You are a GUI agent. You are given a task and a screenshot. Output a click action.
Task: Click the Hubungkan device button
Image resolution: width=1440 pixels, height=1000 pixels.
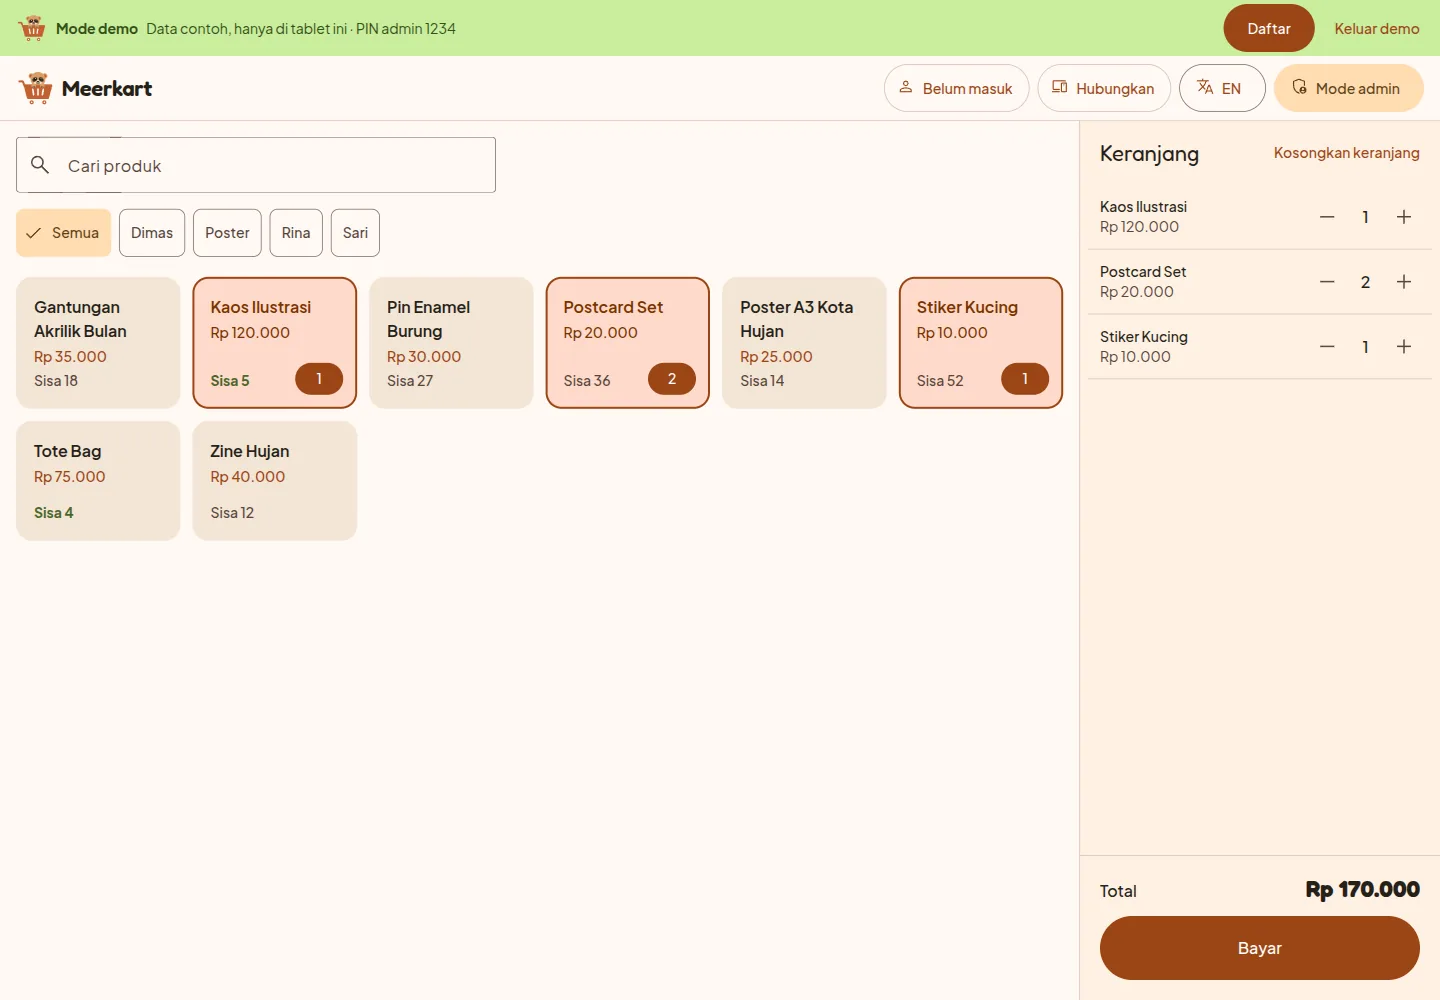pos(1104,88)
